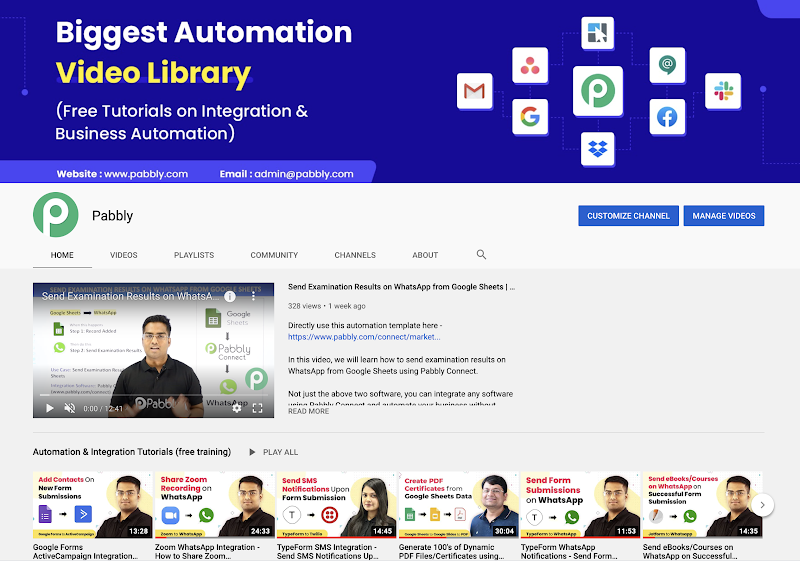Click the Pabbly channel avatar logo
800x562 pixels.
56,215
